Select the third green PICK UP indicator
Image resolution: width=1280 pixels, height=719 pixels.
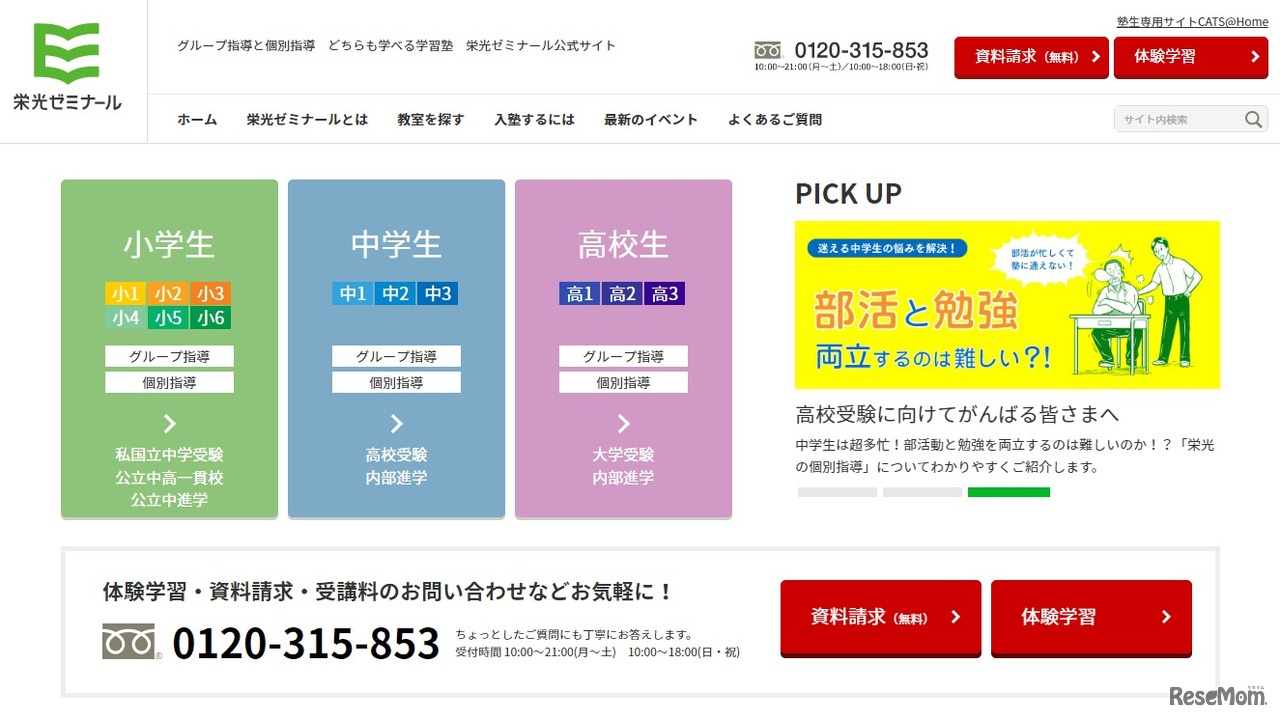[x=1008, y=492]
